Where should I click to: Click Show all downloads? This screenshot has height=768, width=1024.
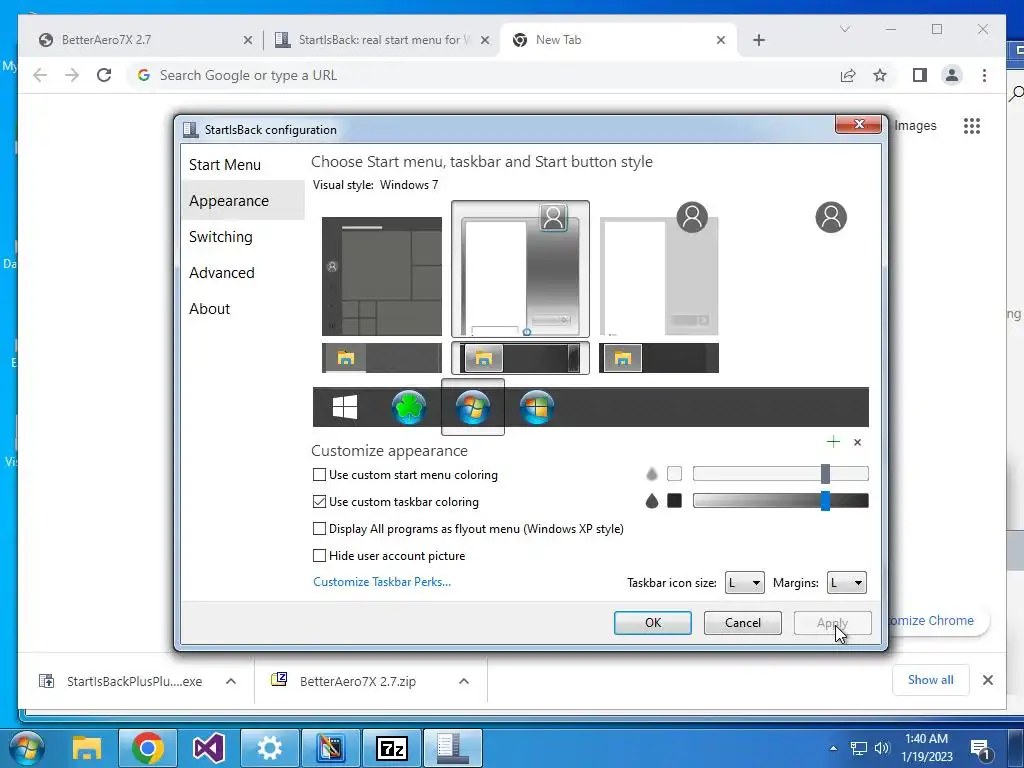(x=931, y=680)
